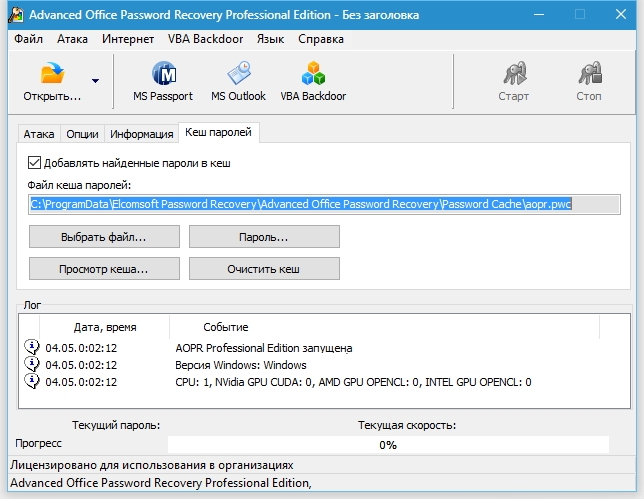
Task: Click the application icon in title bar
Action: 16,15
